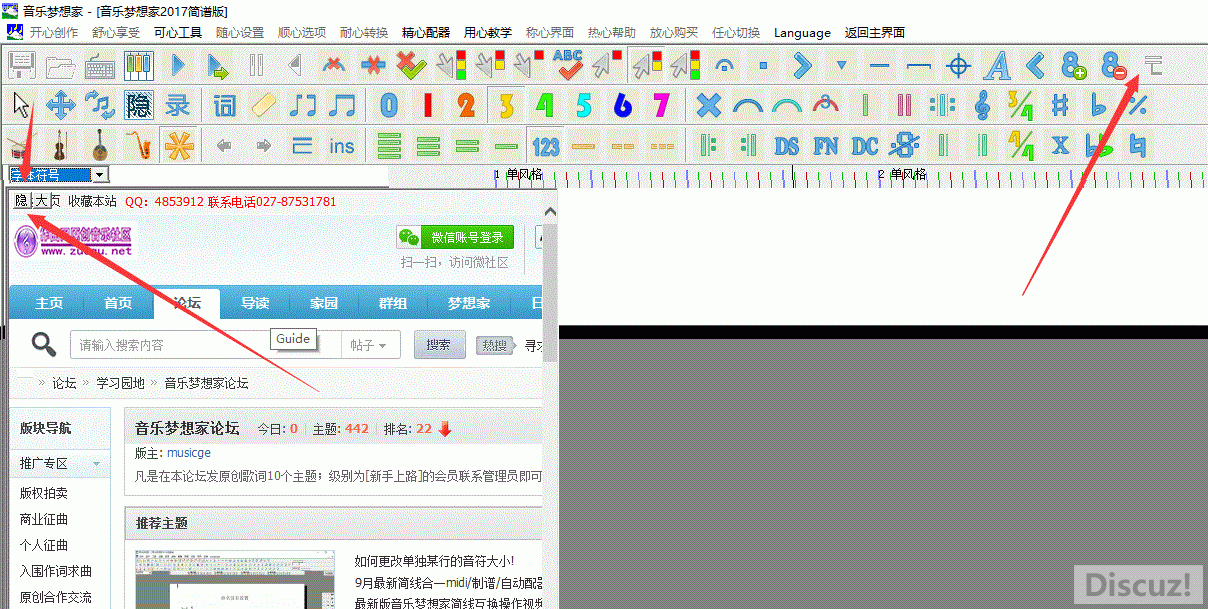This screenshot has height=609, width=1208.
Task: Choose the violin instrument icon
Action: pyautogui.click(x=61, y=145)
